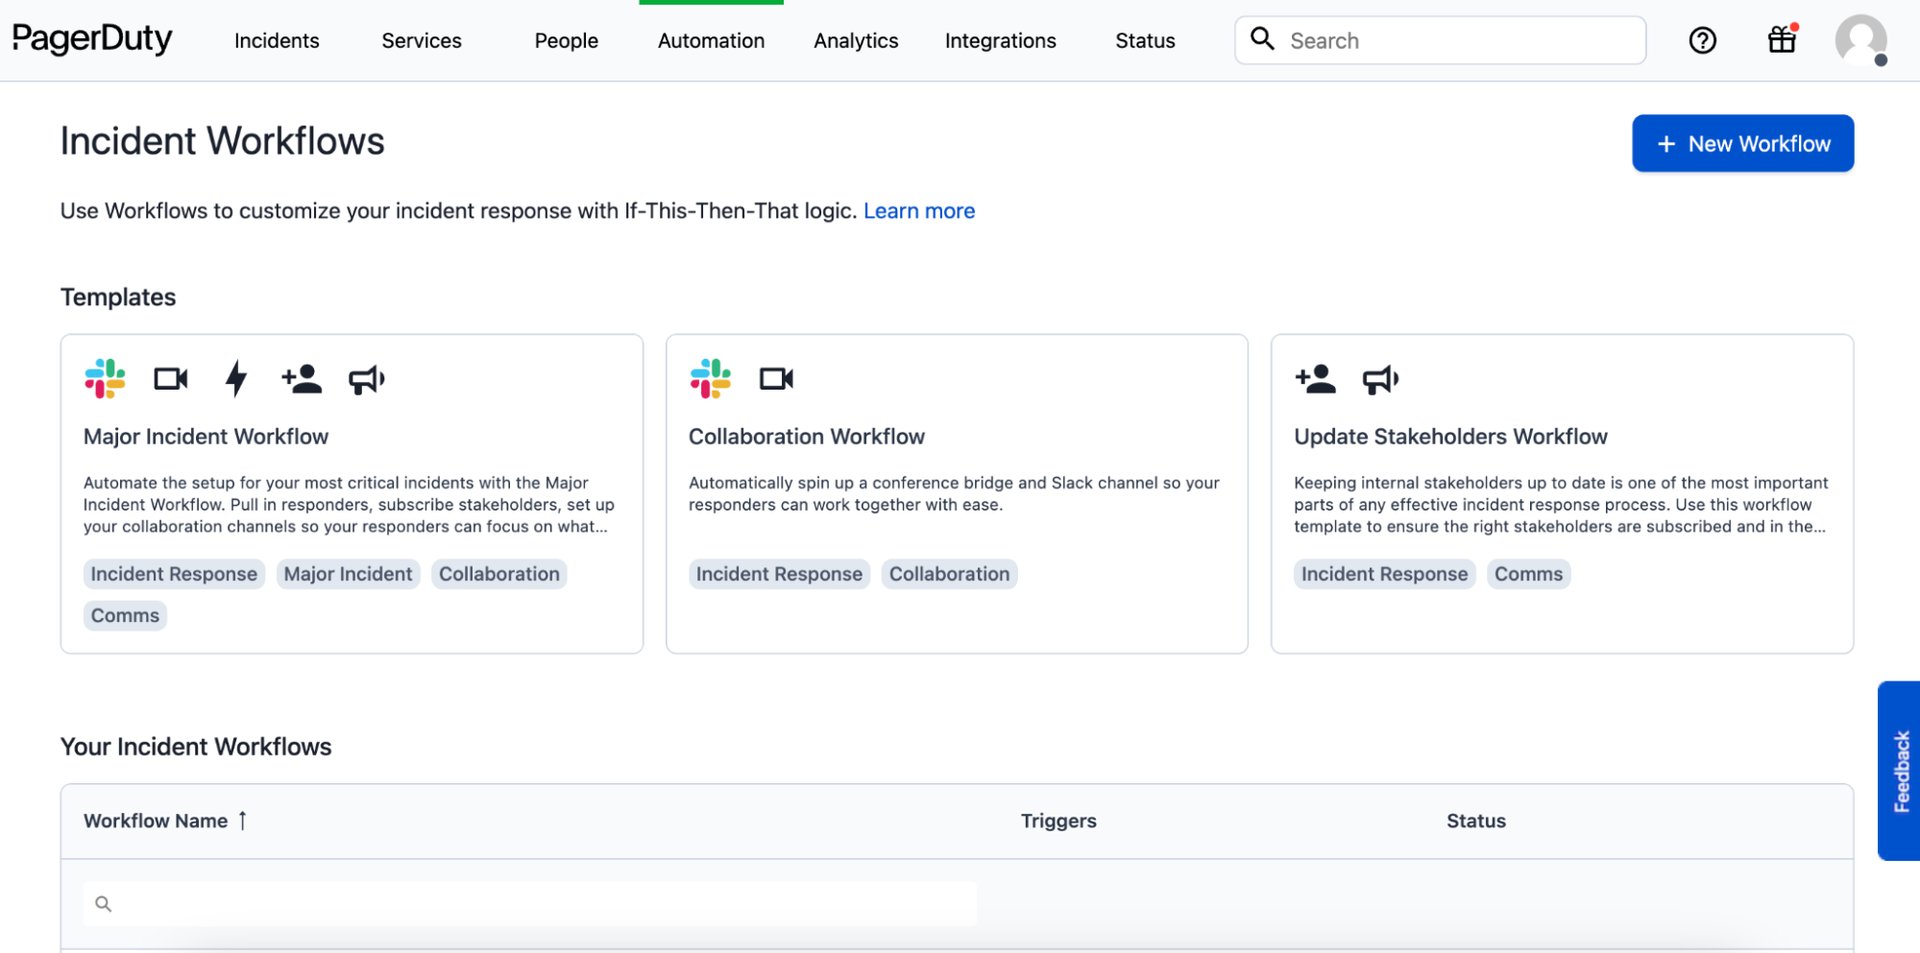Click the add responder icon on Update Stakeholders Workflow
1920x953 pixels.
click(x=1316, y=379)
